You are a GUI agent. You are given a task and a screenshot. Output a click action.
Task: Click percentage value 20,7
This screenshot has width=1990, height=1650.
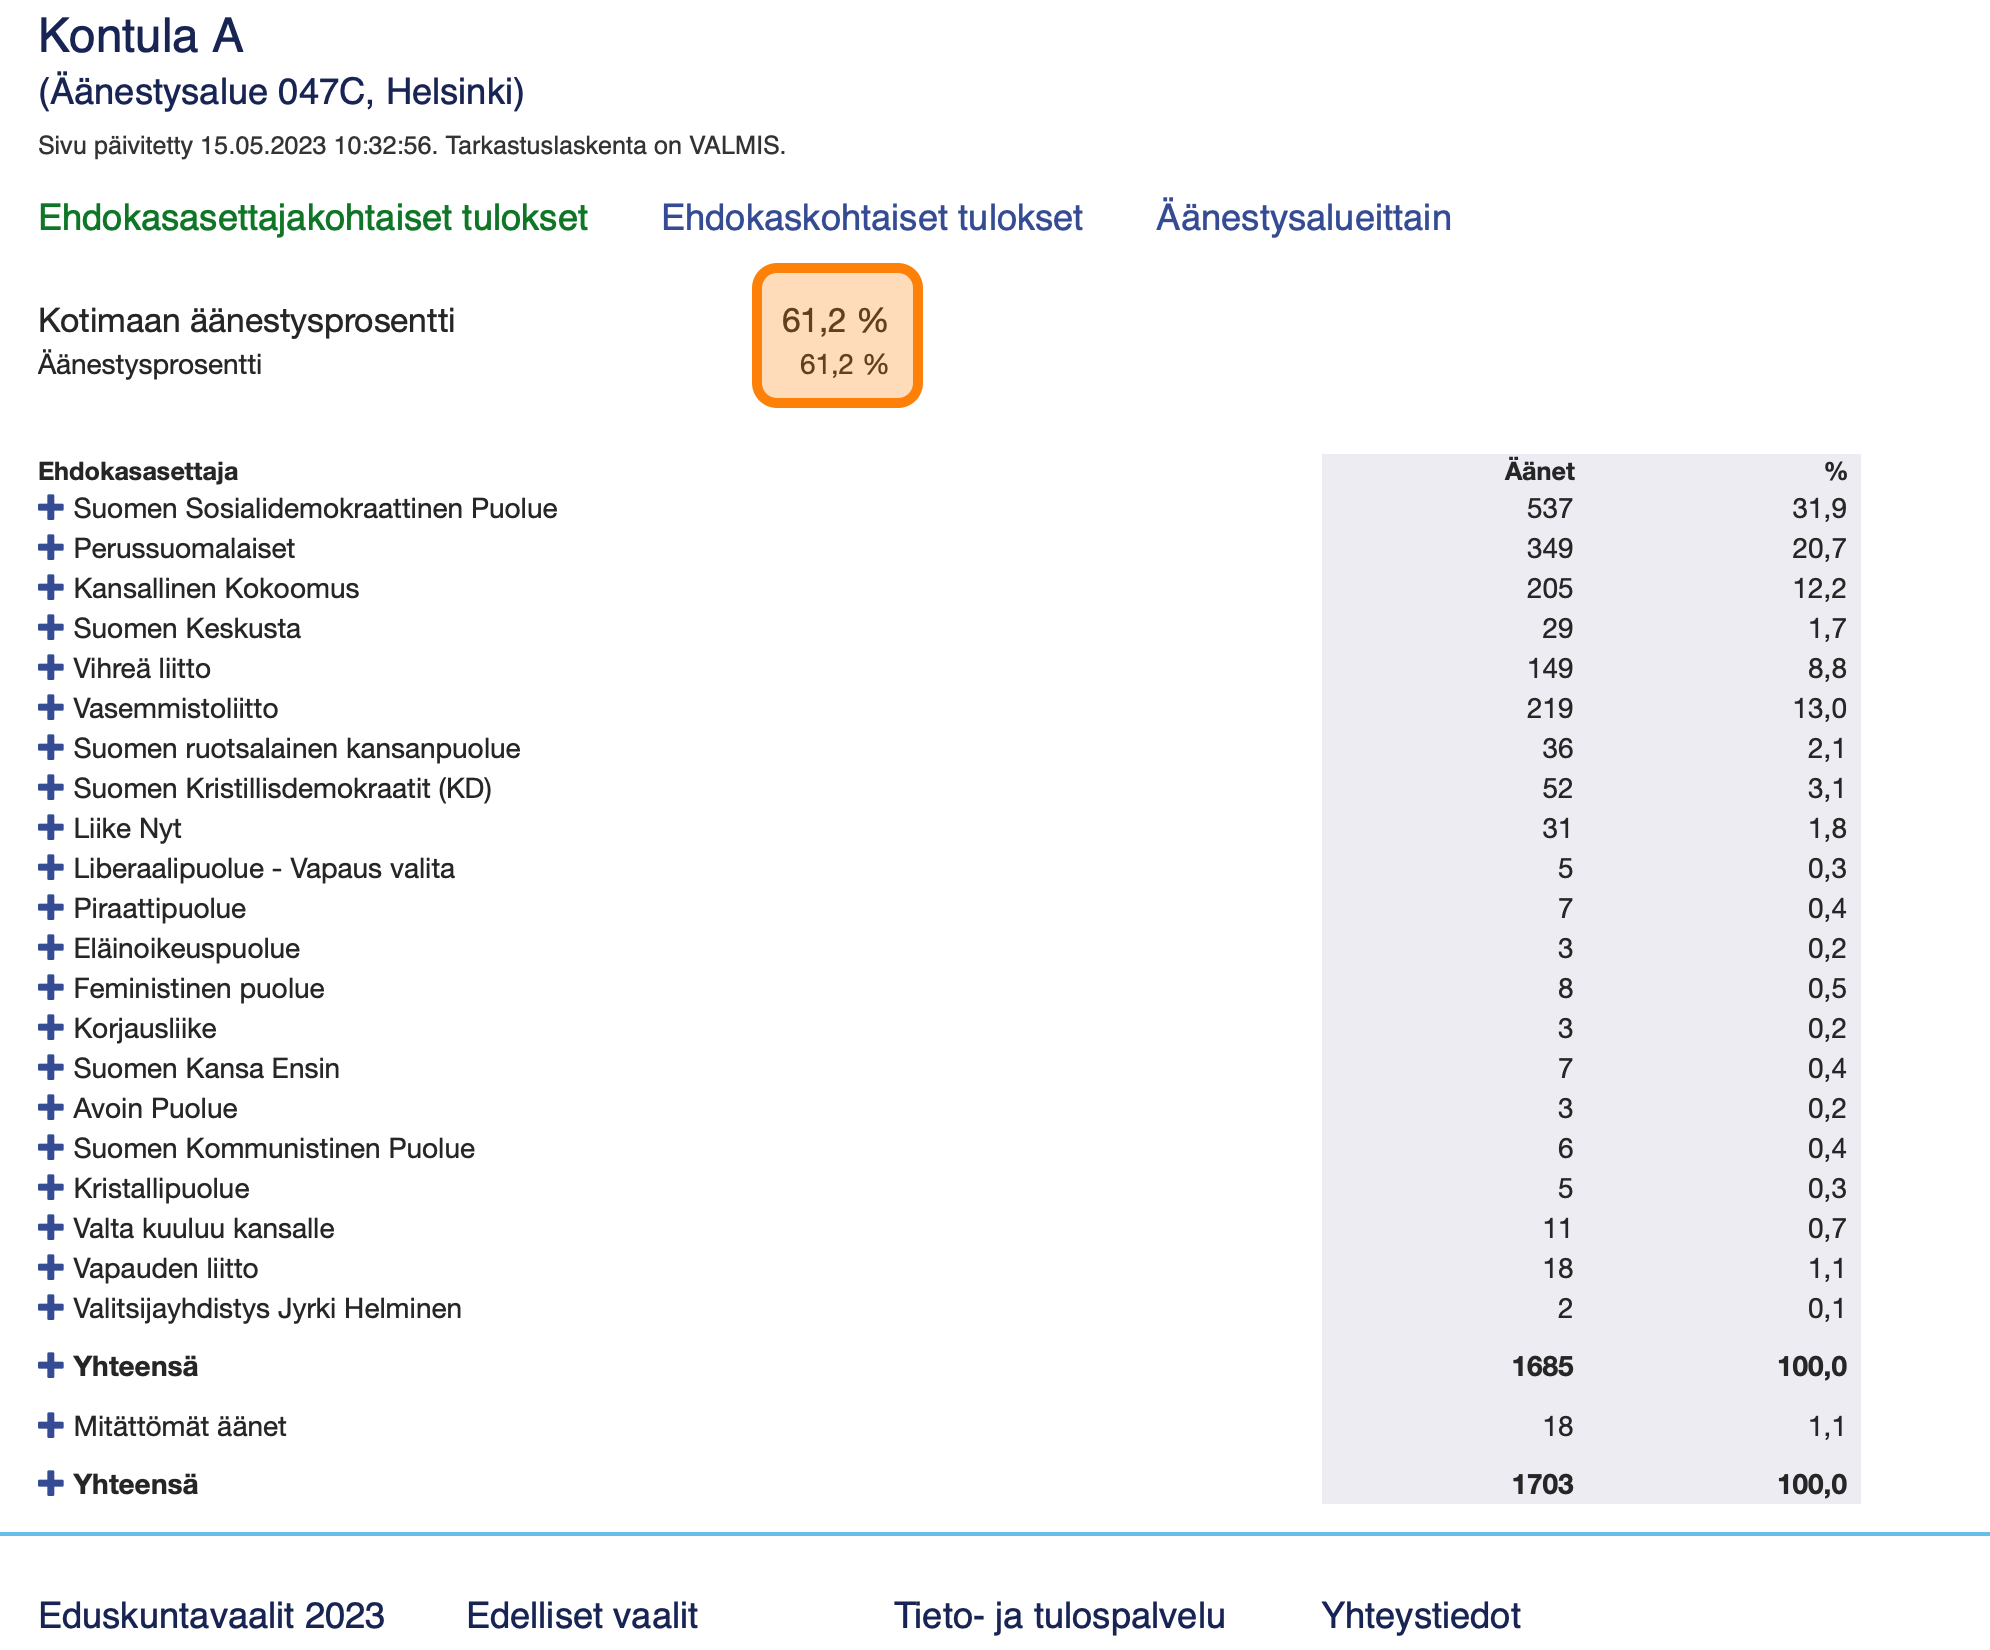(1819, 548)
